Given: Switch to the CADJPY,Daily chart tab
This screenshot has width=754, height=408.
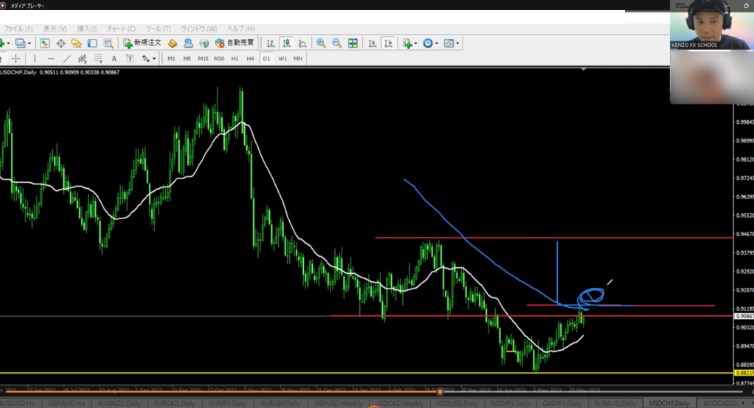Looking at the screenshot, I should point(562,403).
